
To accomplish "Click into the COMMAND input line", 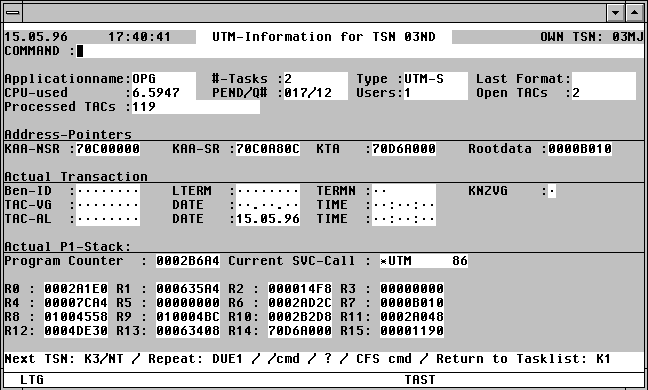I will [360, 51].
